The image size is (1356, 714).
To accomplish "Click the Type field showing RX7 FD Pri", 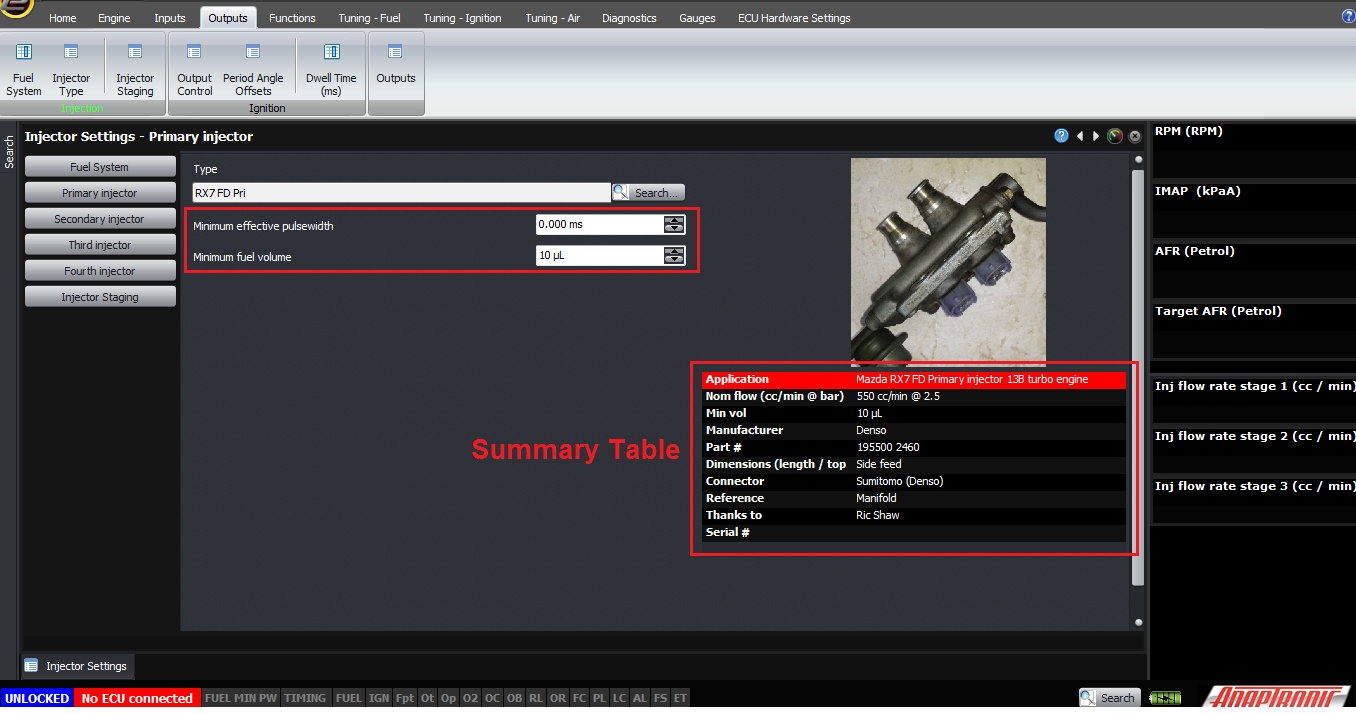I will pyautogui.click(x=401, y=193).
